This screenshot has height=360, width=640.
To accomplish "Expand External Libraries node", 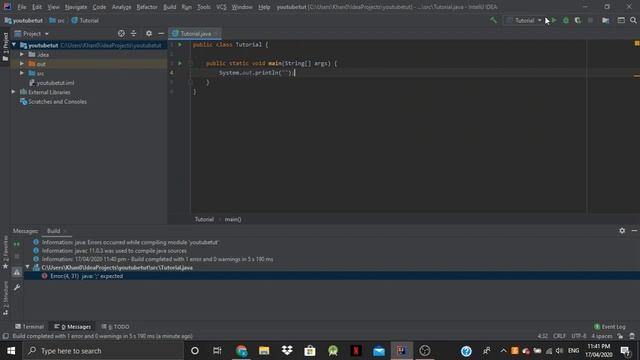I will coord(14,92).
